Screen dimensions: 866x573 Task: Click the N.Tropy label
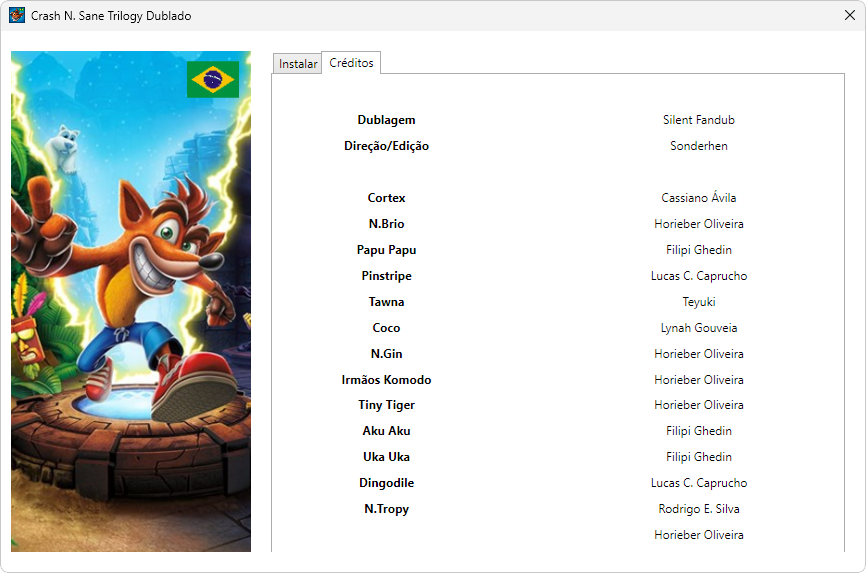pos(386,509)
